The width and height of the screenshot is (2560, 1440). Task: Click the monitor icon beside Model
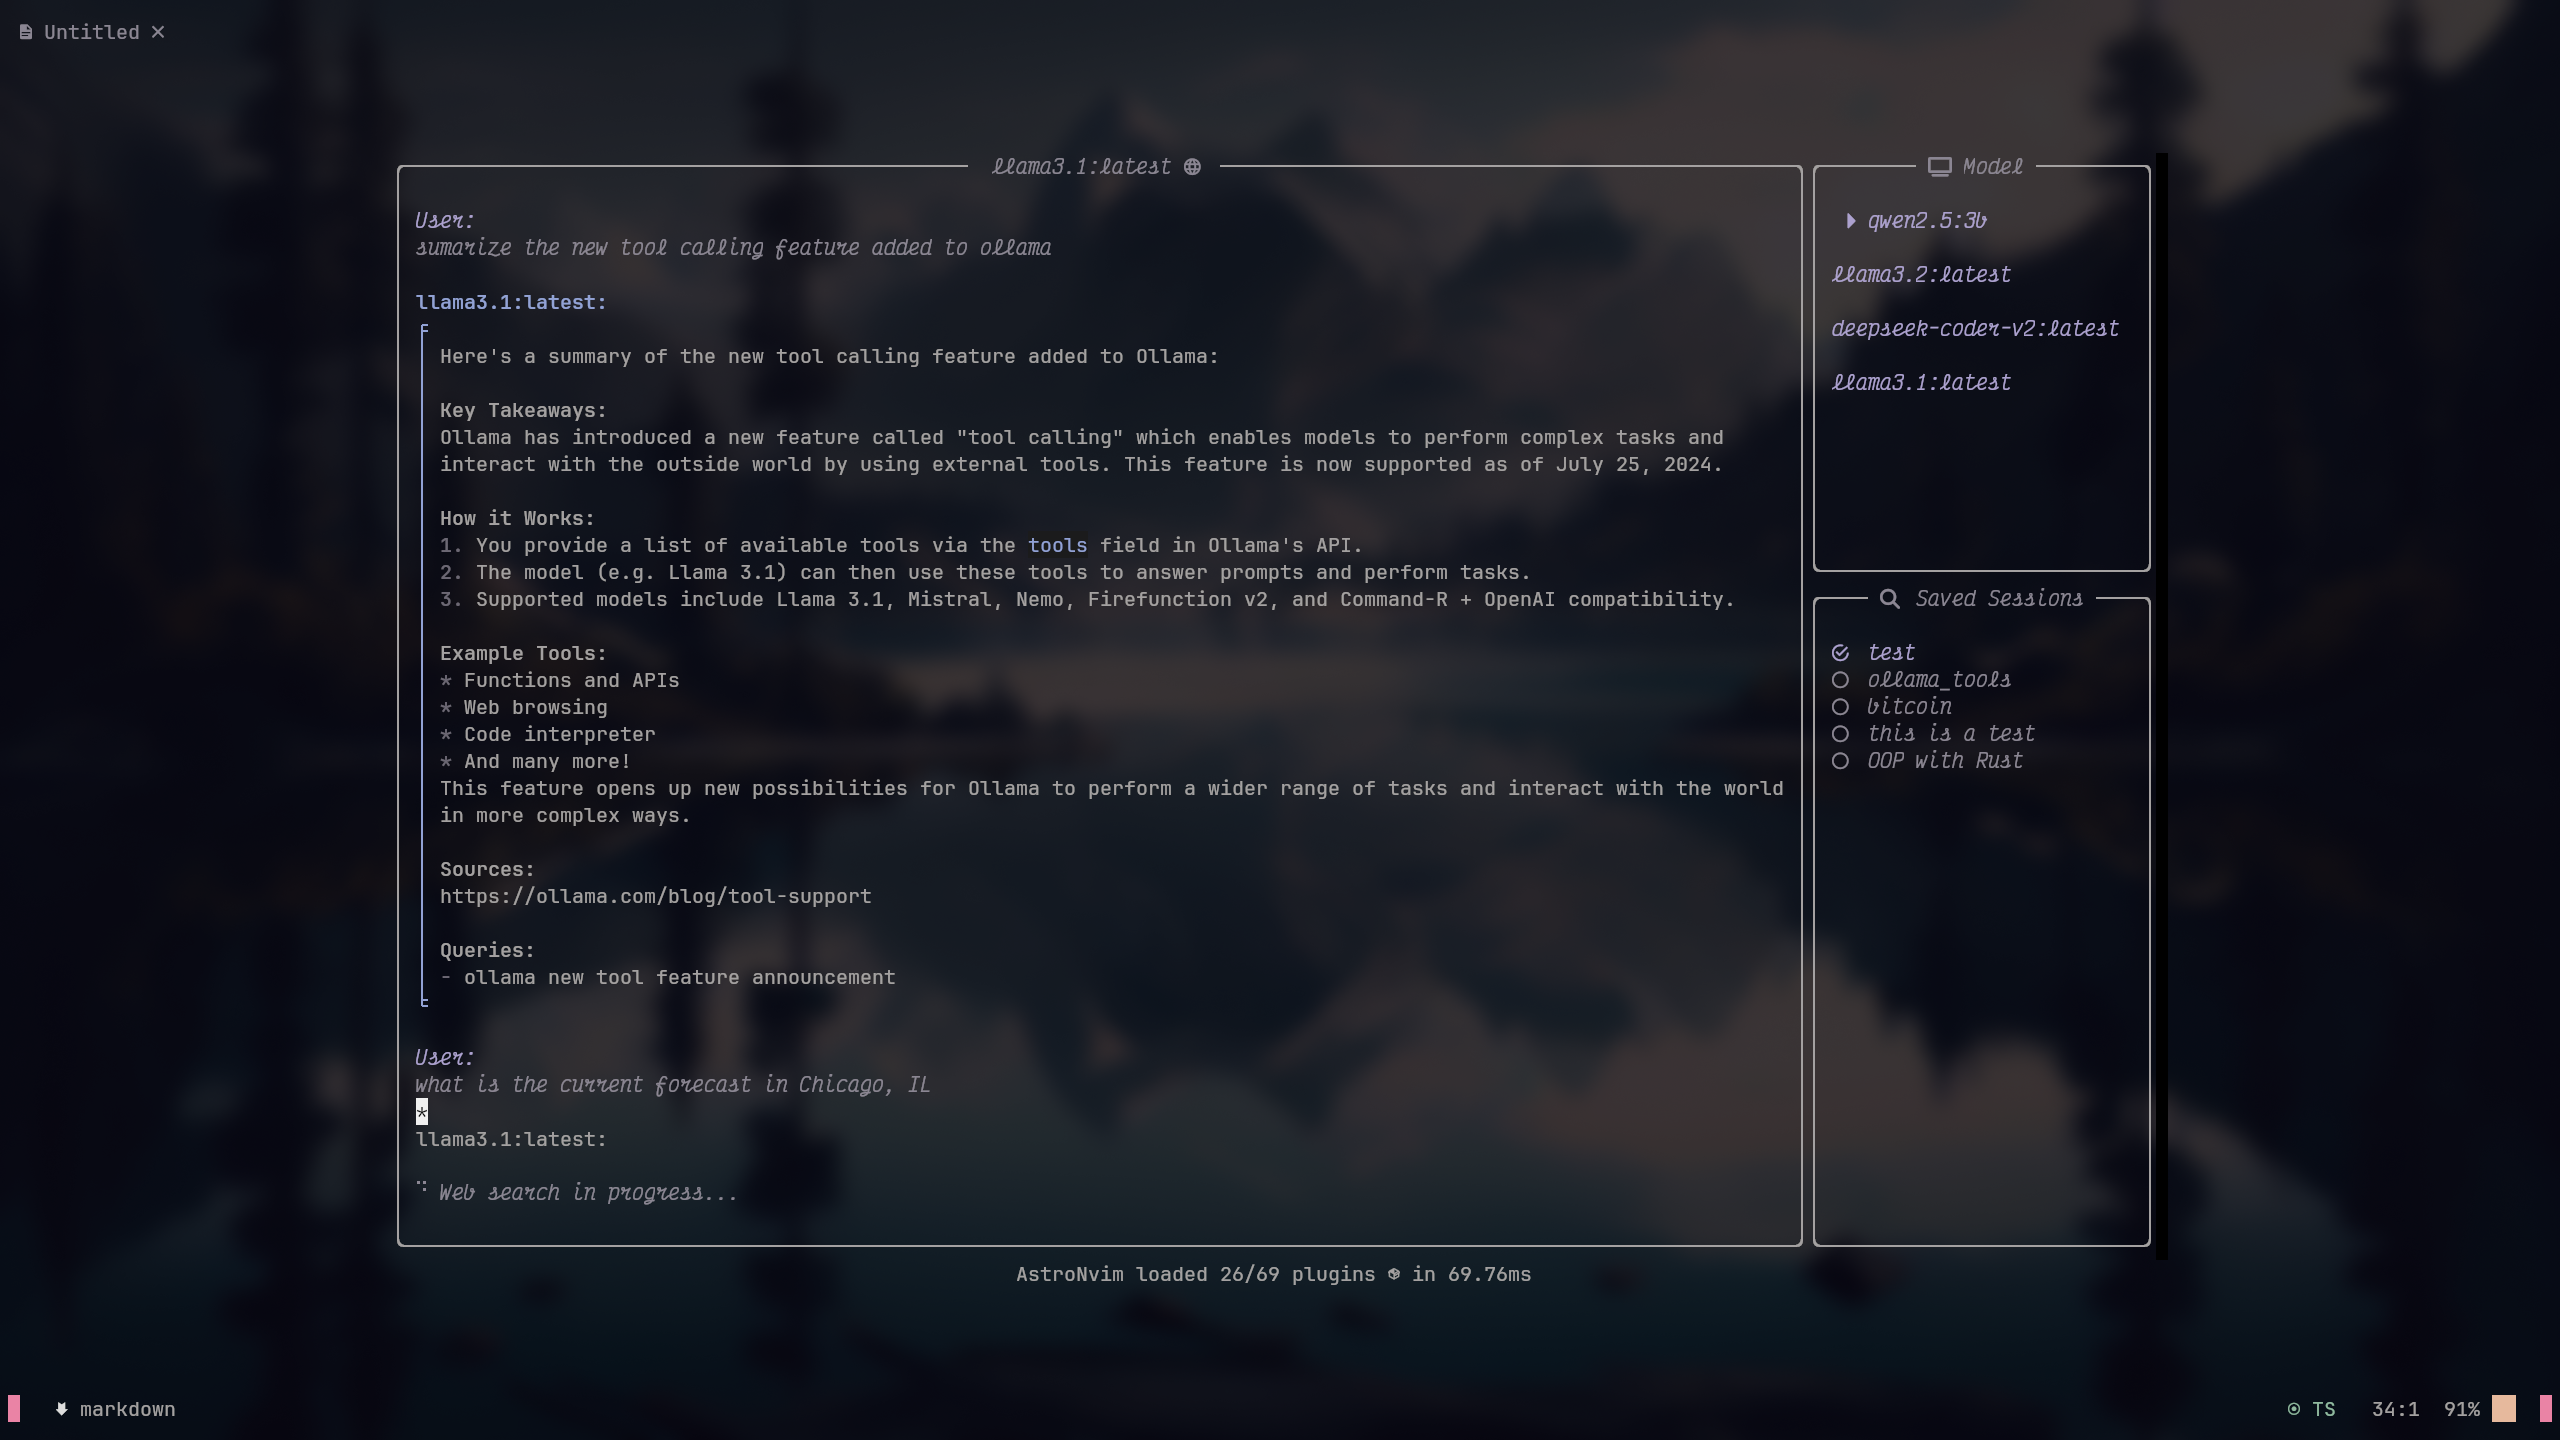1939,167
